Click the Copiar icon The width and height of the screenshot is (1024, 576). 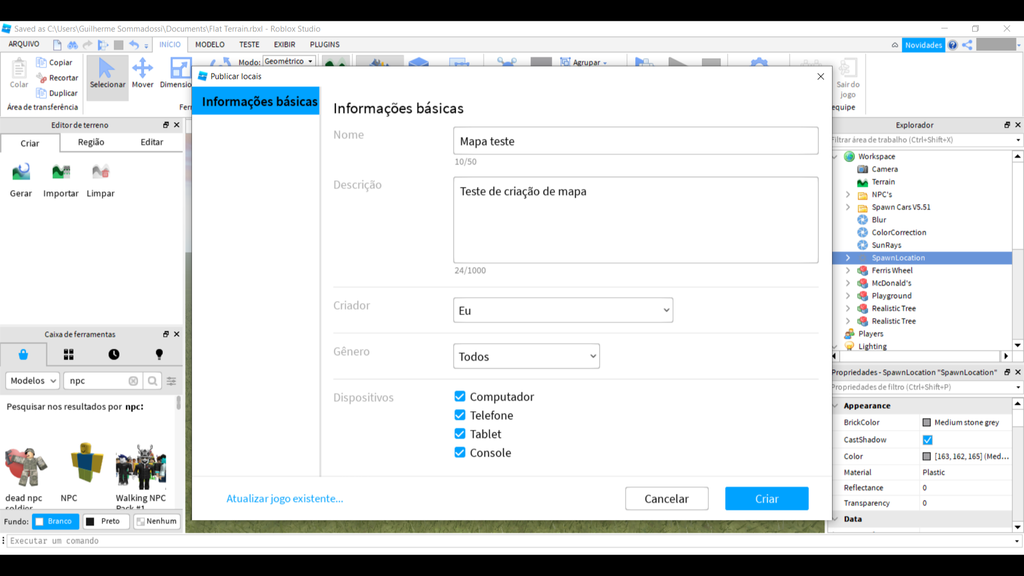(41, 62)
